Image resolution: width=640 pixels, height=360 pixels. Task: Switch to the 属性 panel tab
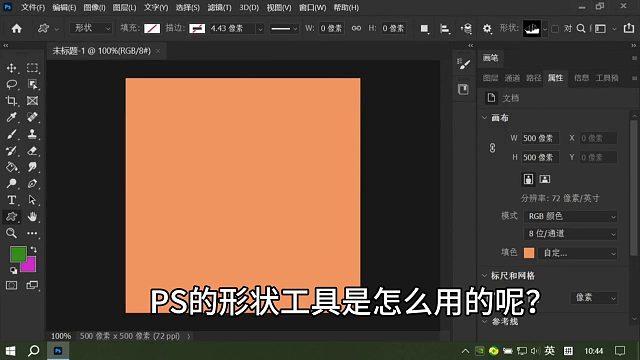point(555,78)
